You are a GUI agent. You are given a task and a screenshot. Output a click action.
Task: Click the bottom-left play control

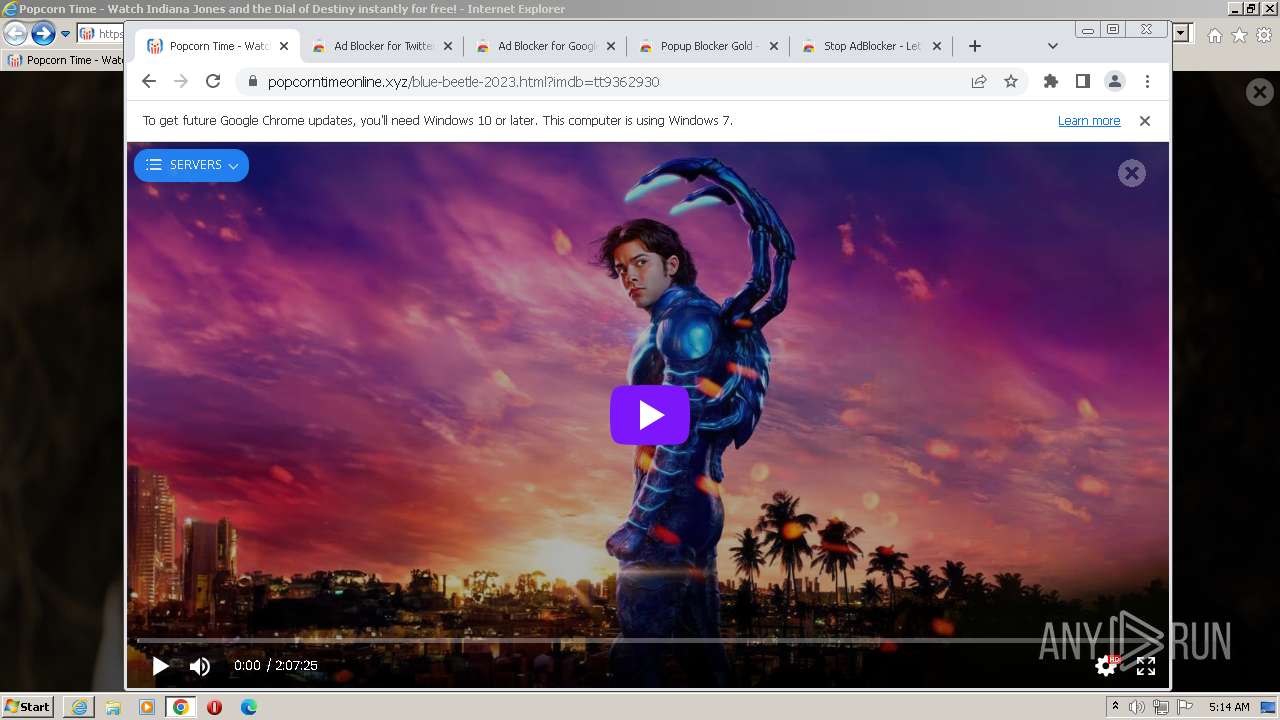160,665
